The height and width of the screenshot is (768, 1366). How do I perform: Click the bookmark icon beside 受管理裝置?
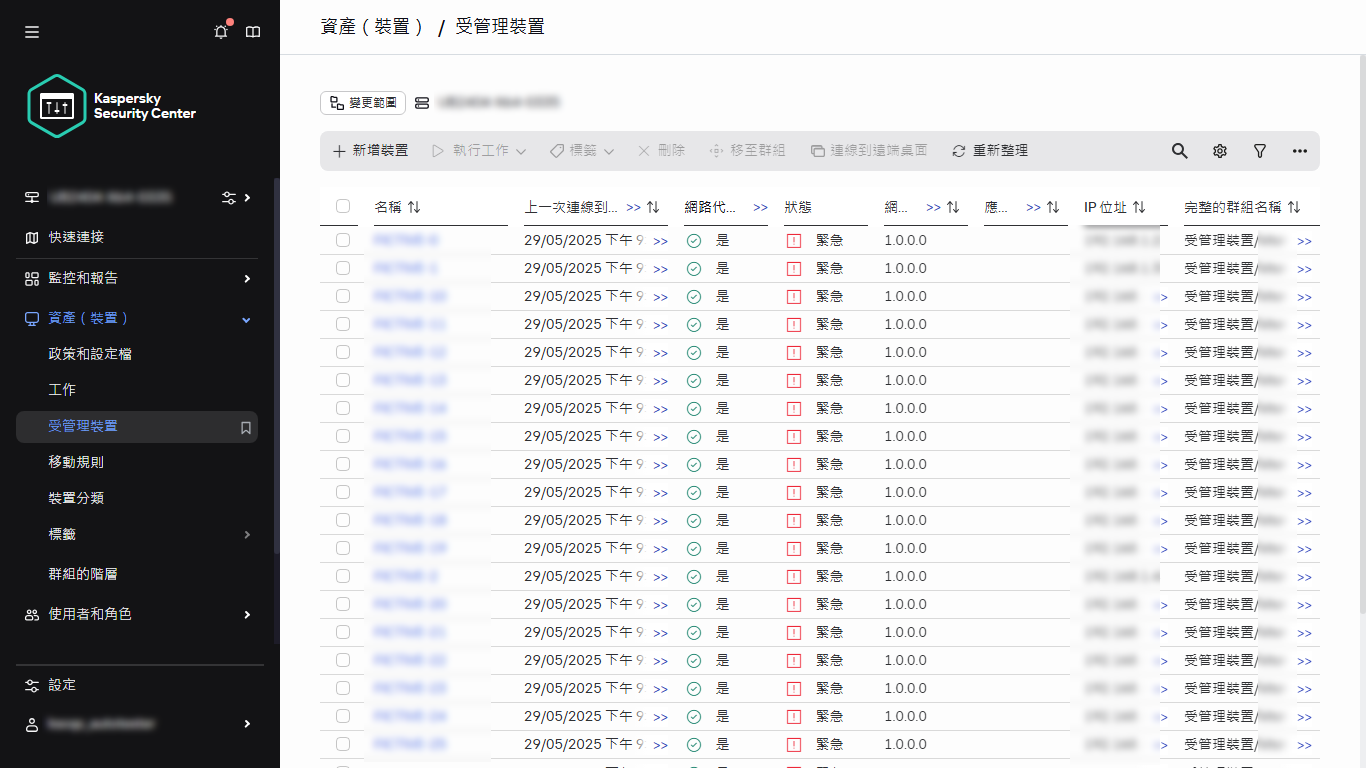pos(245,426)
